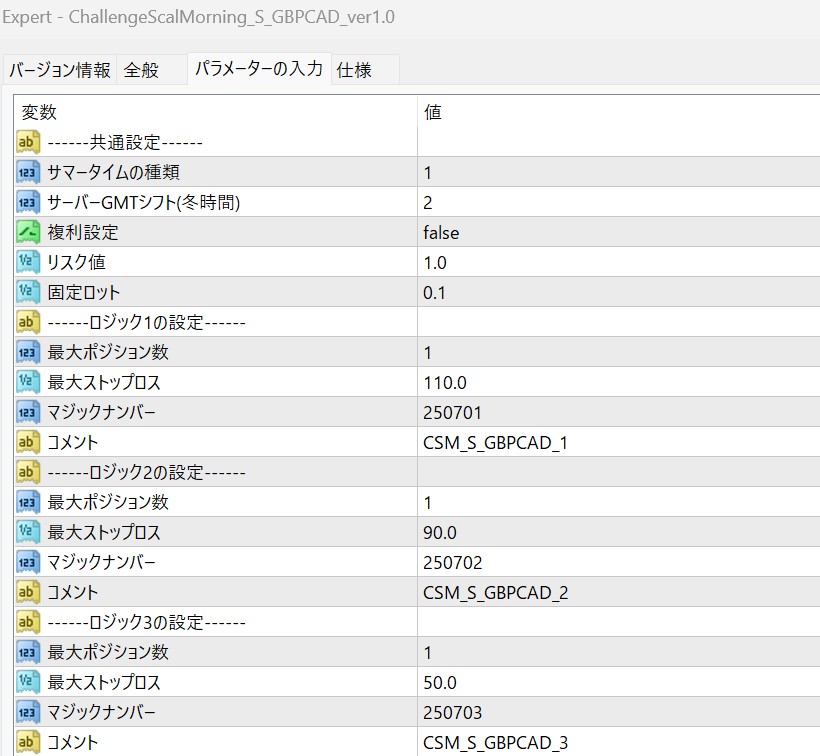Edit 固定ロット value 0.1
The height and width of the screenshot is (756, 820).
coord(619,292)
